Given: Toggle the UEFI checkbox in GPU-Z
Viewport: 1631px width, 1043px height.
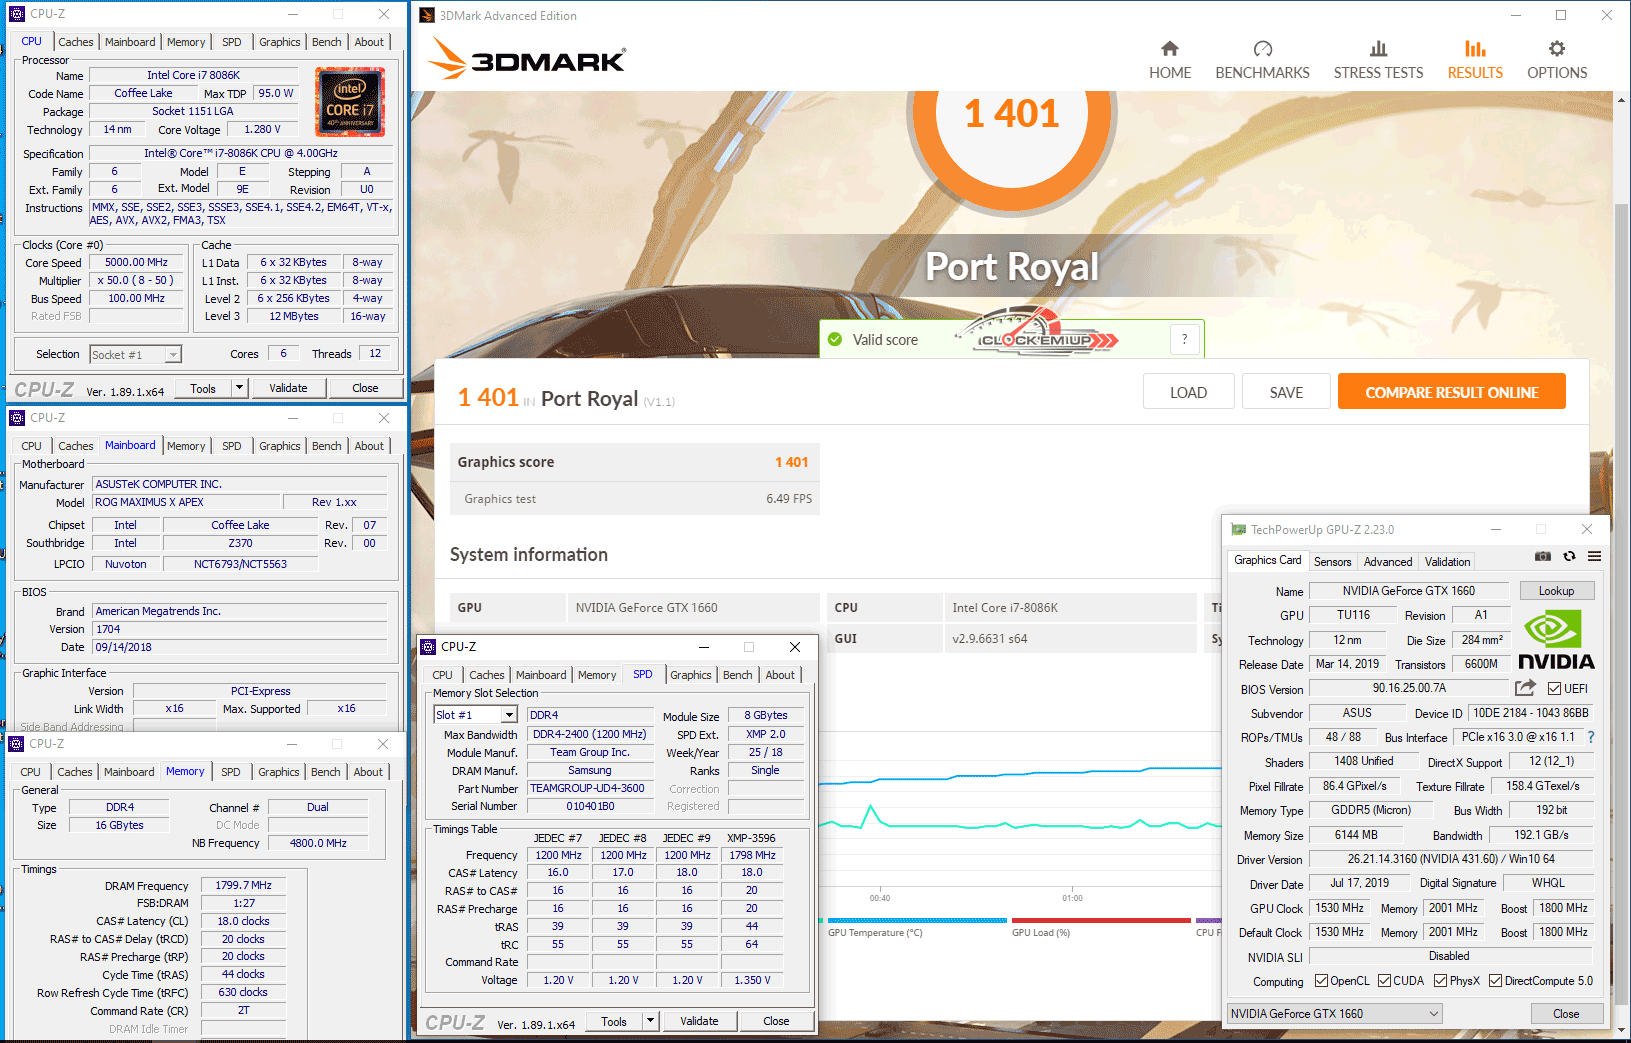Looking at the screenshot, I should 1554,689.
